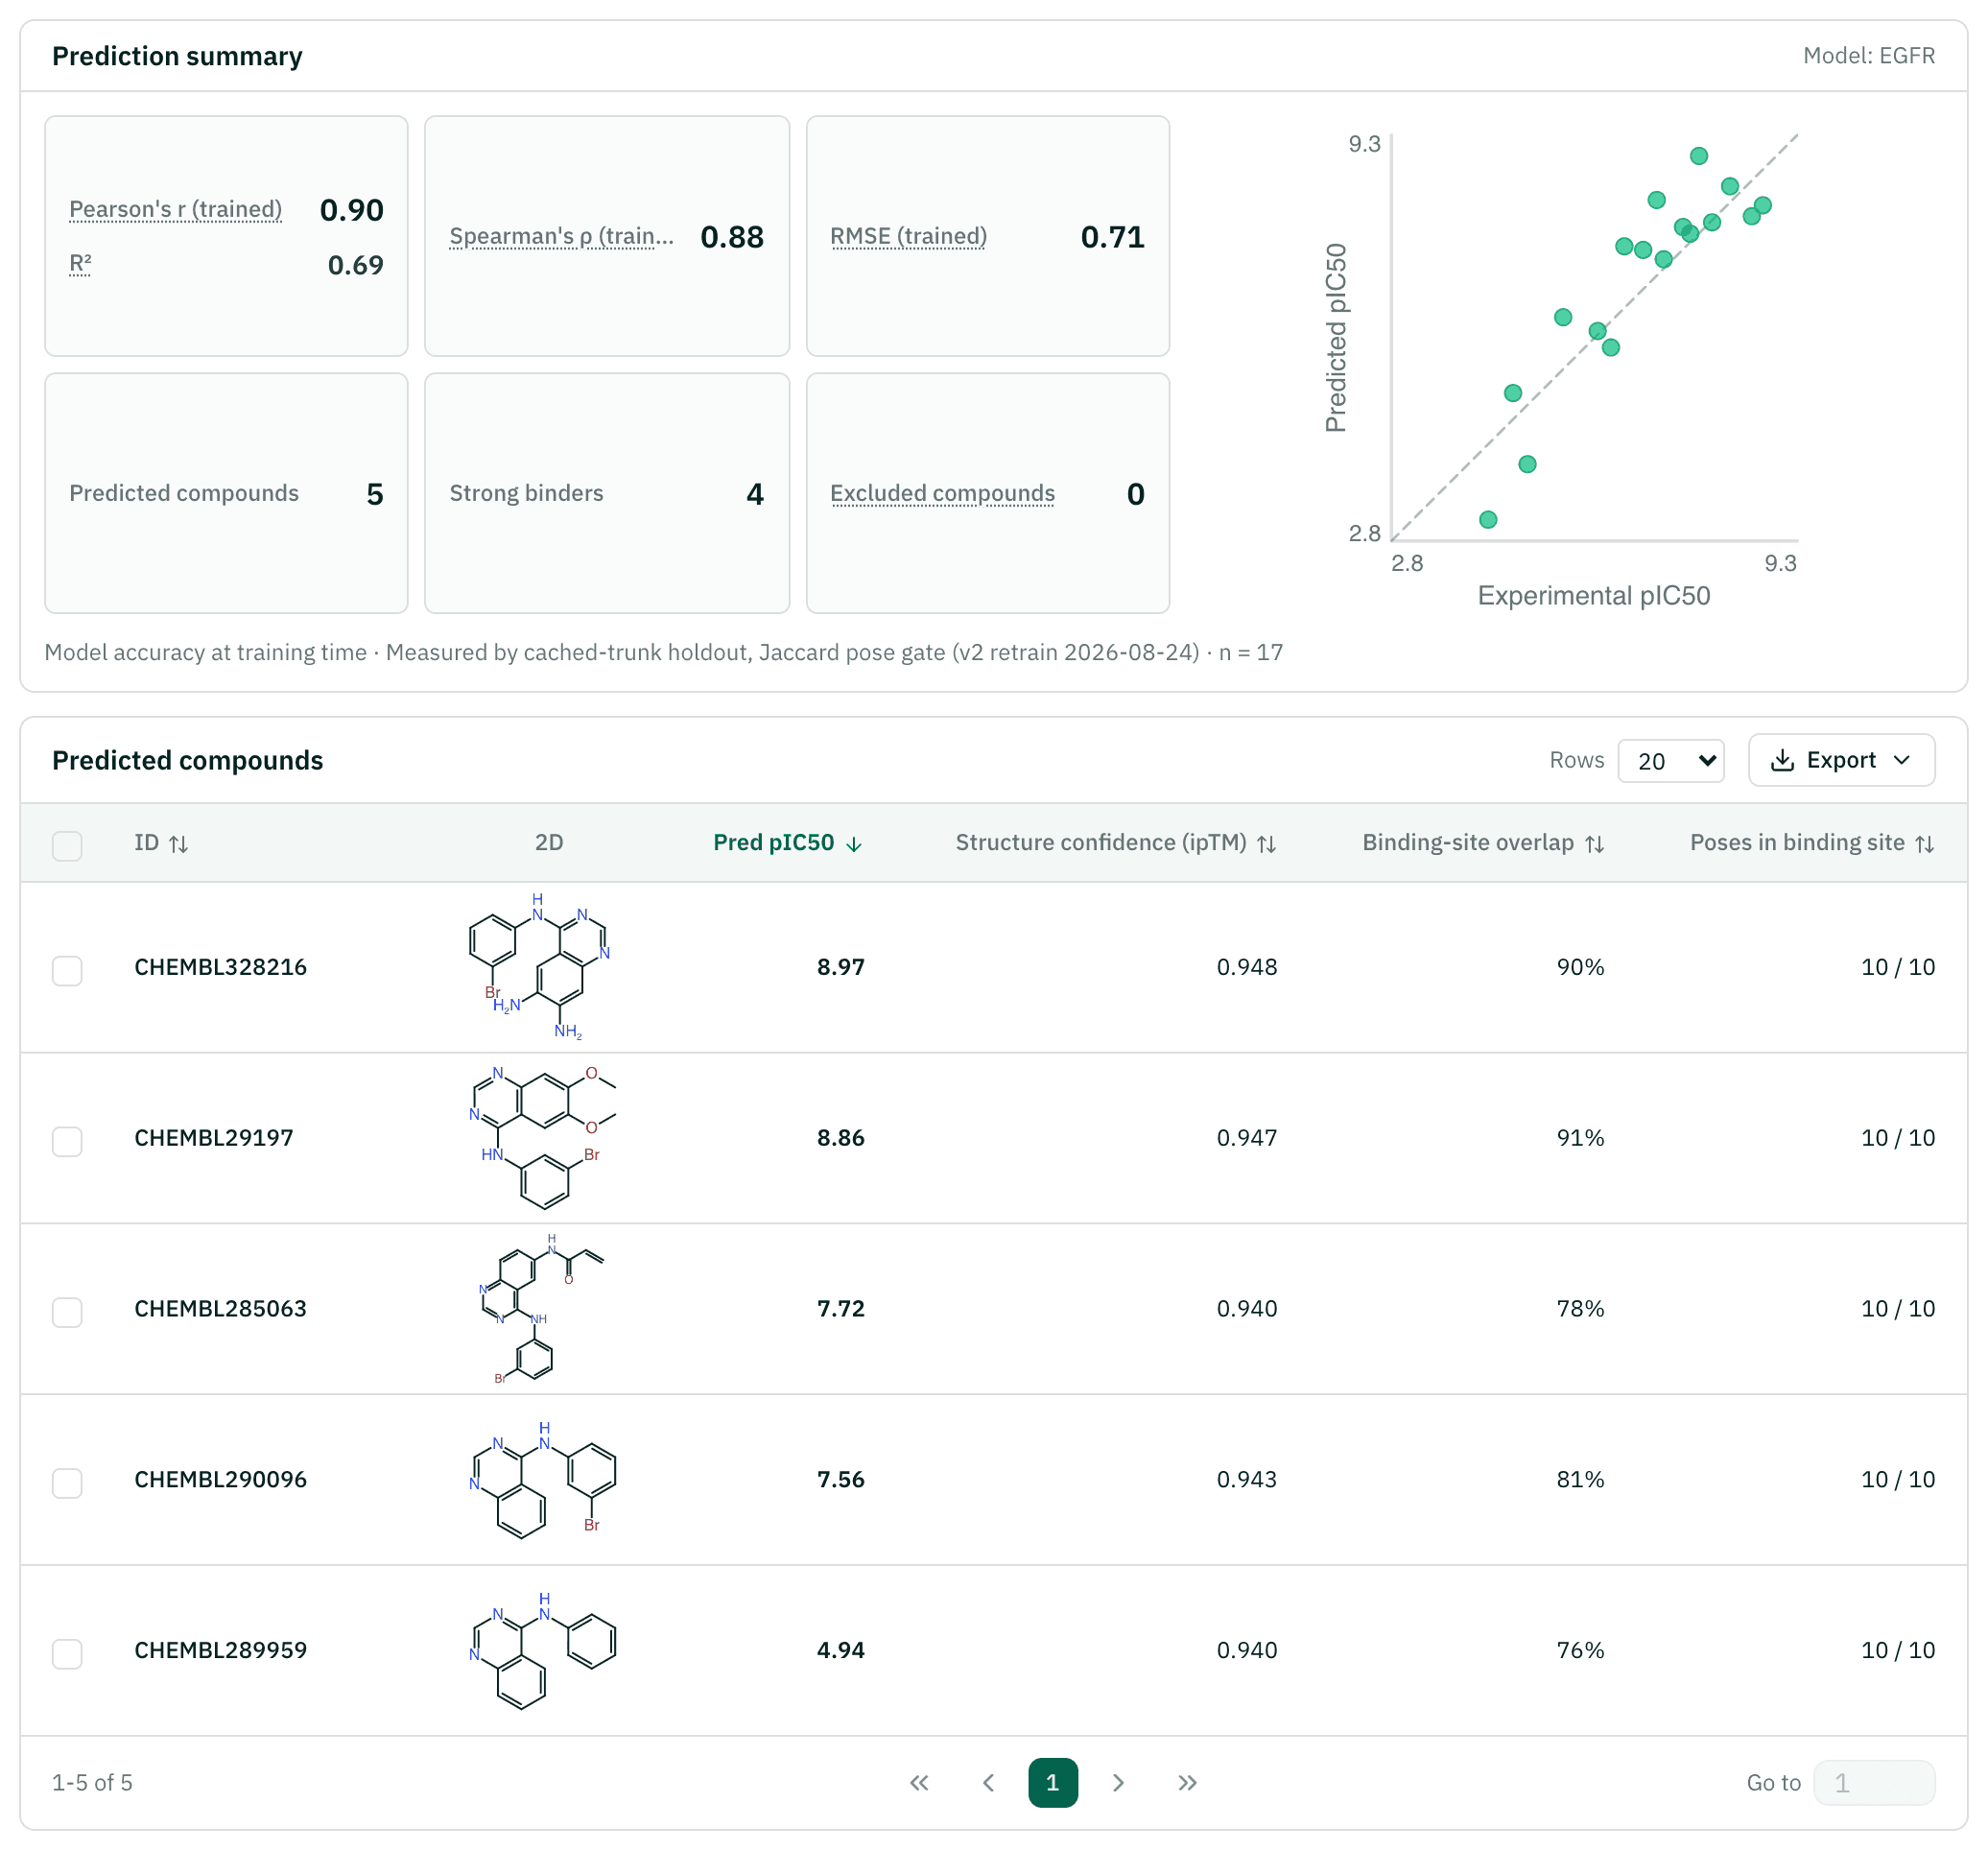Check the CHEMBL290096 row checkbox

(67, 1483)
